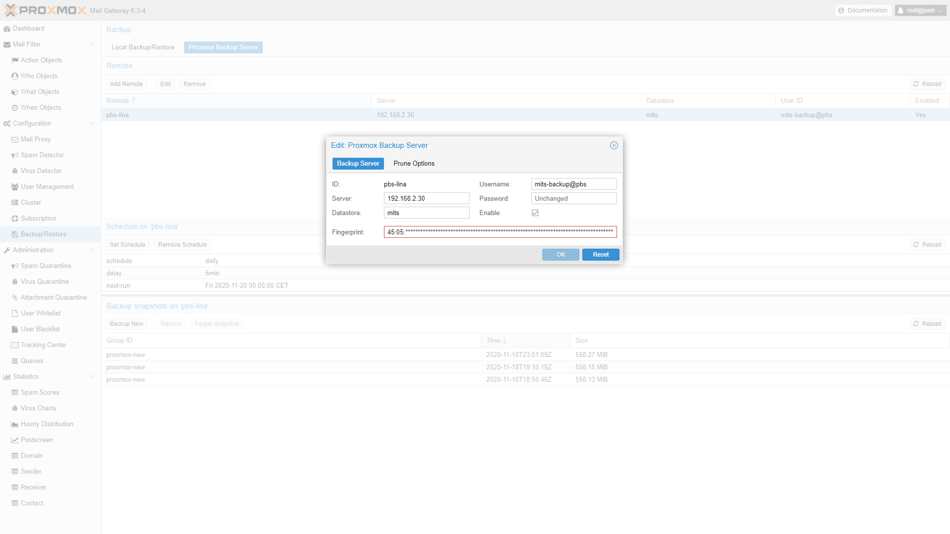Click the Reset button in the dialog

600,255
